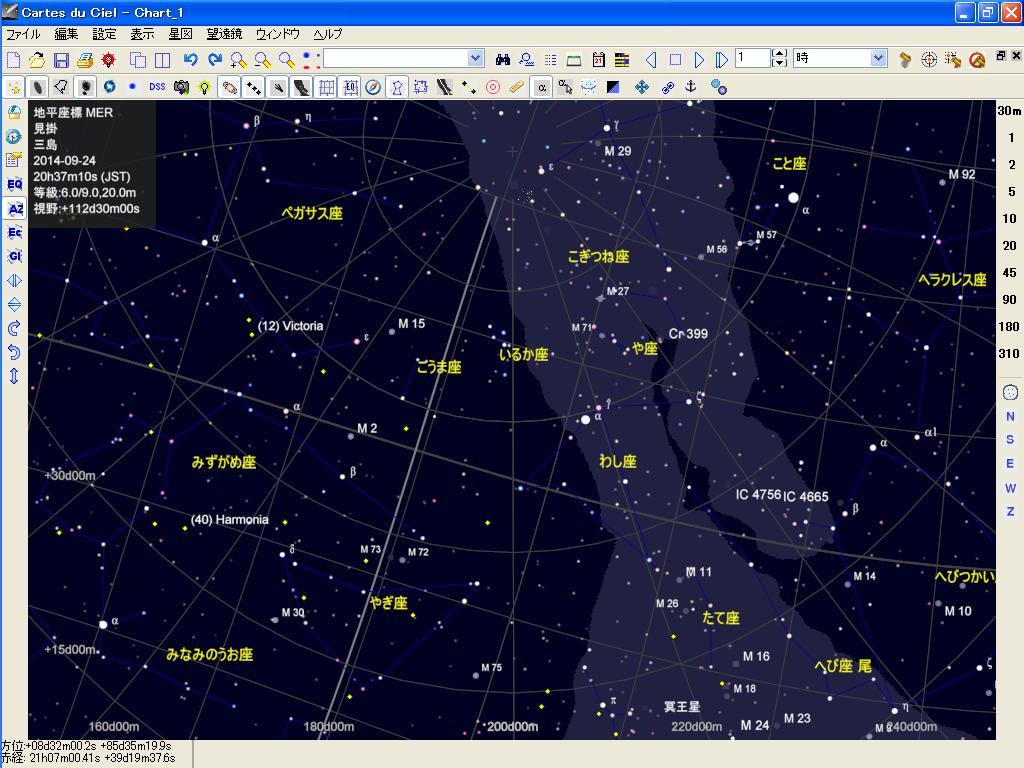Set field of view to 45 degrees
The image size is (1024, 768).
coord(1010,272)
